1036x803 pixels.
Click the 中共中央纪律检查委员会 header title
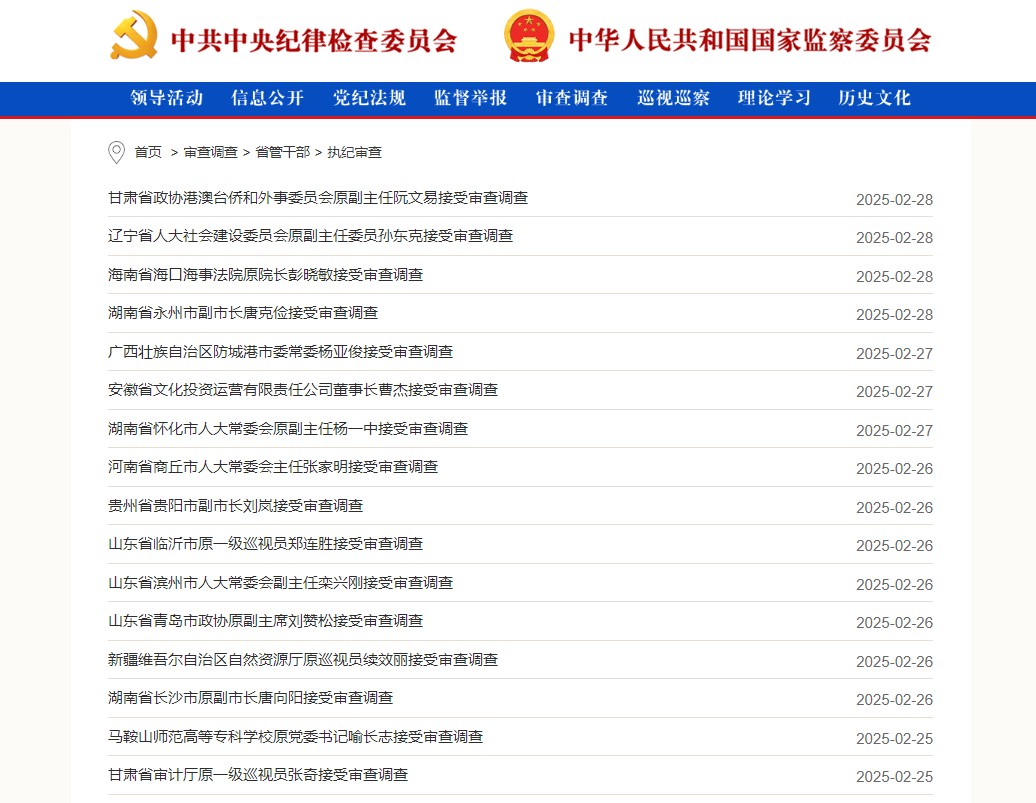(314, 40)
